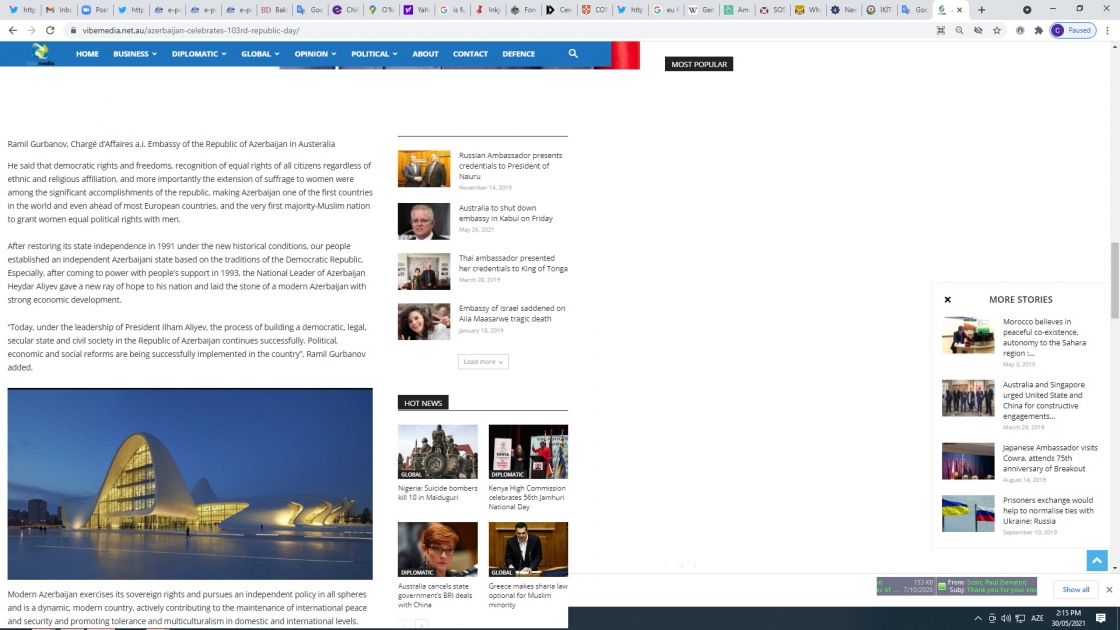1120x630 pixels.
Task: Expand the Opinion menu dropdown
Action: [315, 54]
